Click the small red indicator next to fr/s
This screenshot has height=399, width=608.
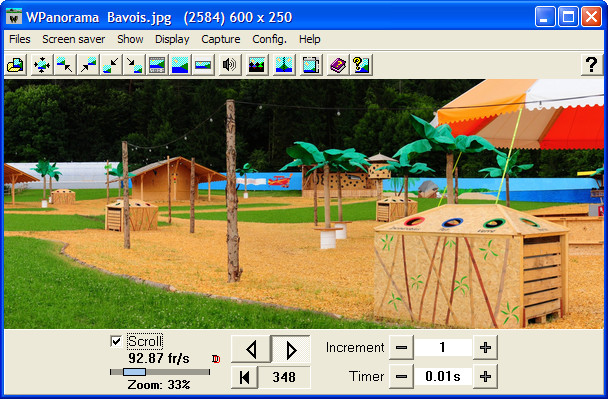tap(216, 359)
